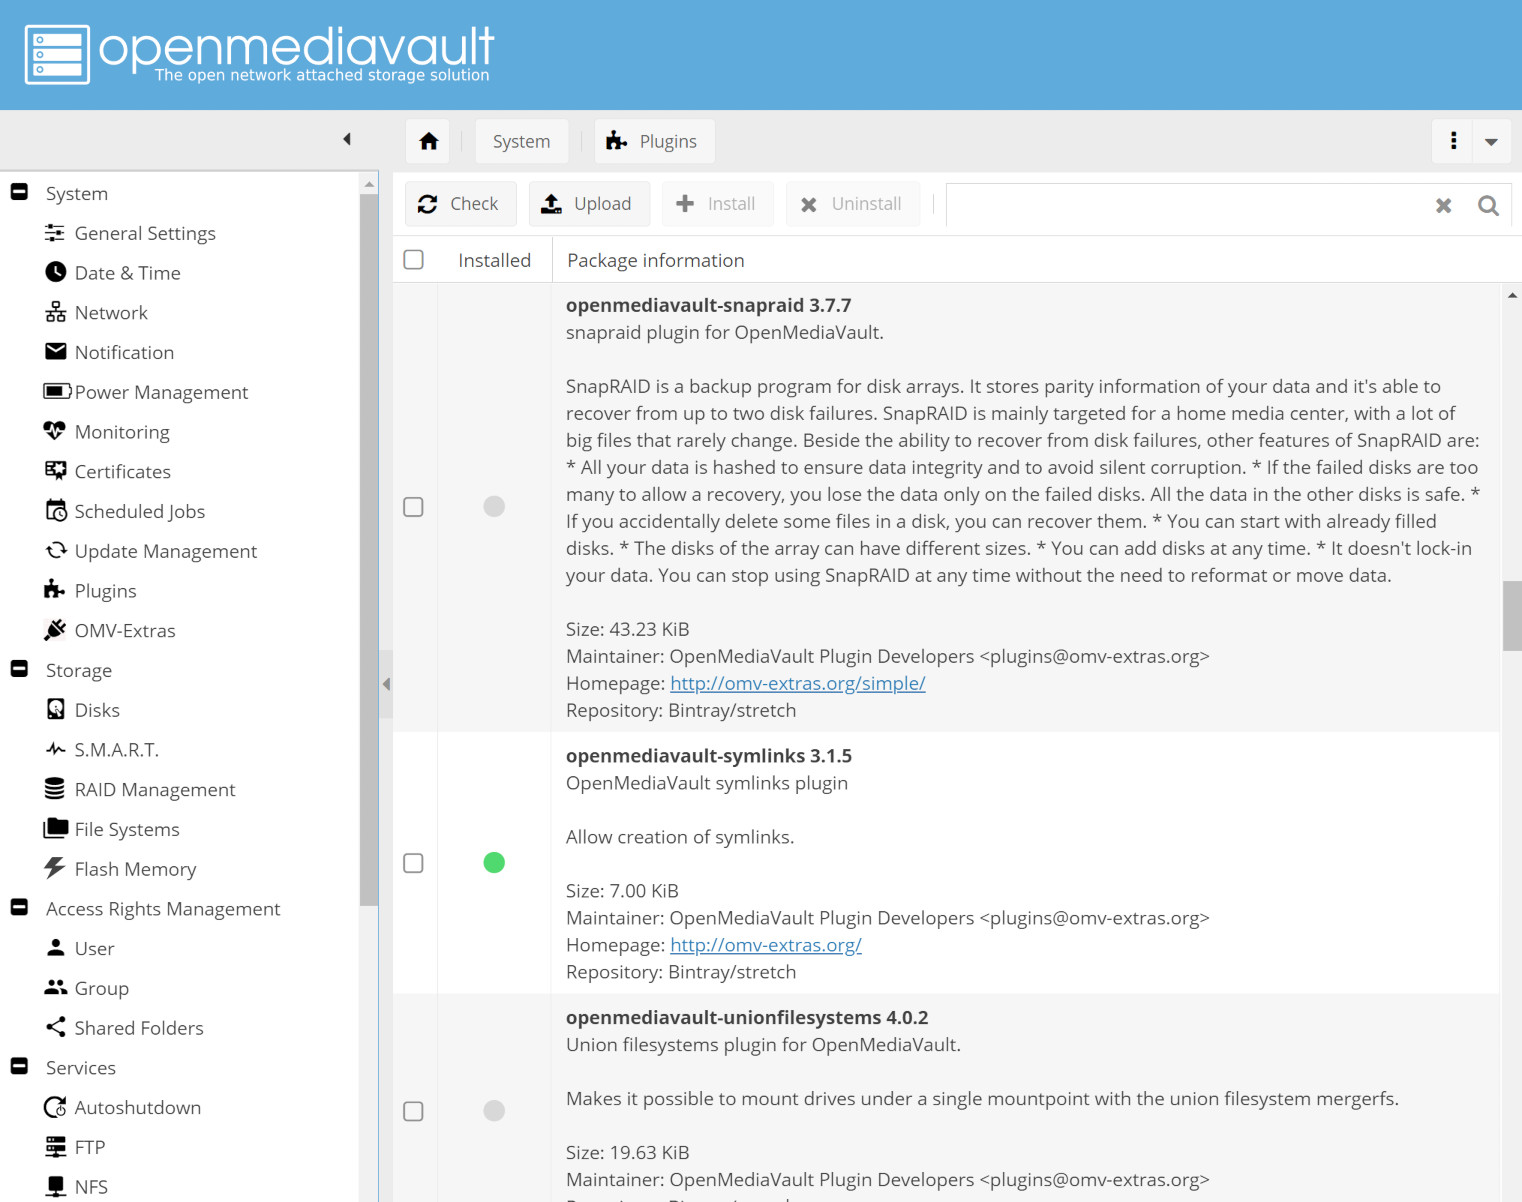The height and width of the screenshot is (1202, 1522).
Task: Click the plugin list scroll-up arrow
Action: [x=1512, y=295]
